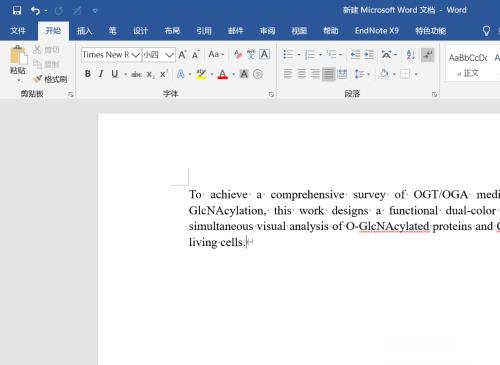This screenshot has height=365, width=500.
Task: Toggle character shading gray A
Action: [244, 74]
